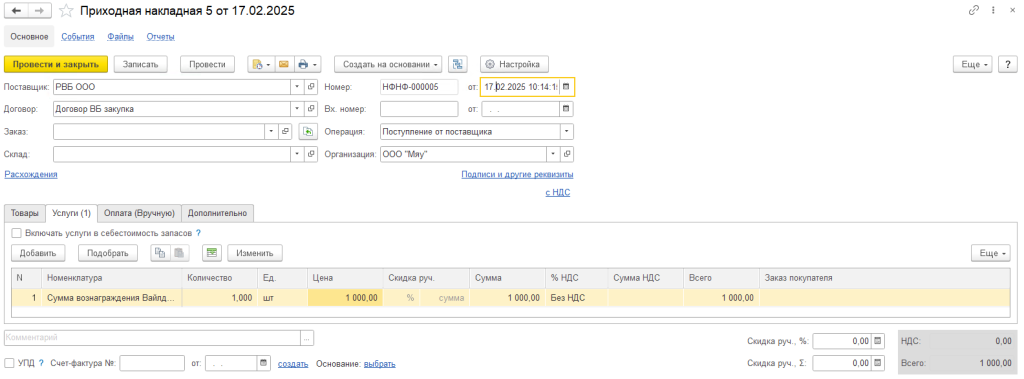This screenshot has width=1024, height=379.
Task: Open Подписи и другие реквизиты link
Action: click(517, 174)
